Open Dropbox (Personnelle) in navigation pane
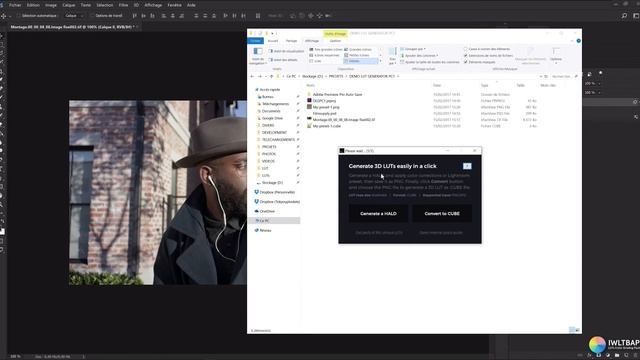Screen dimensions: 640x360 277,192
